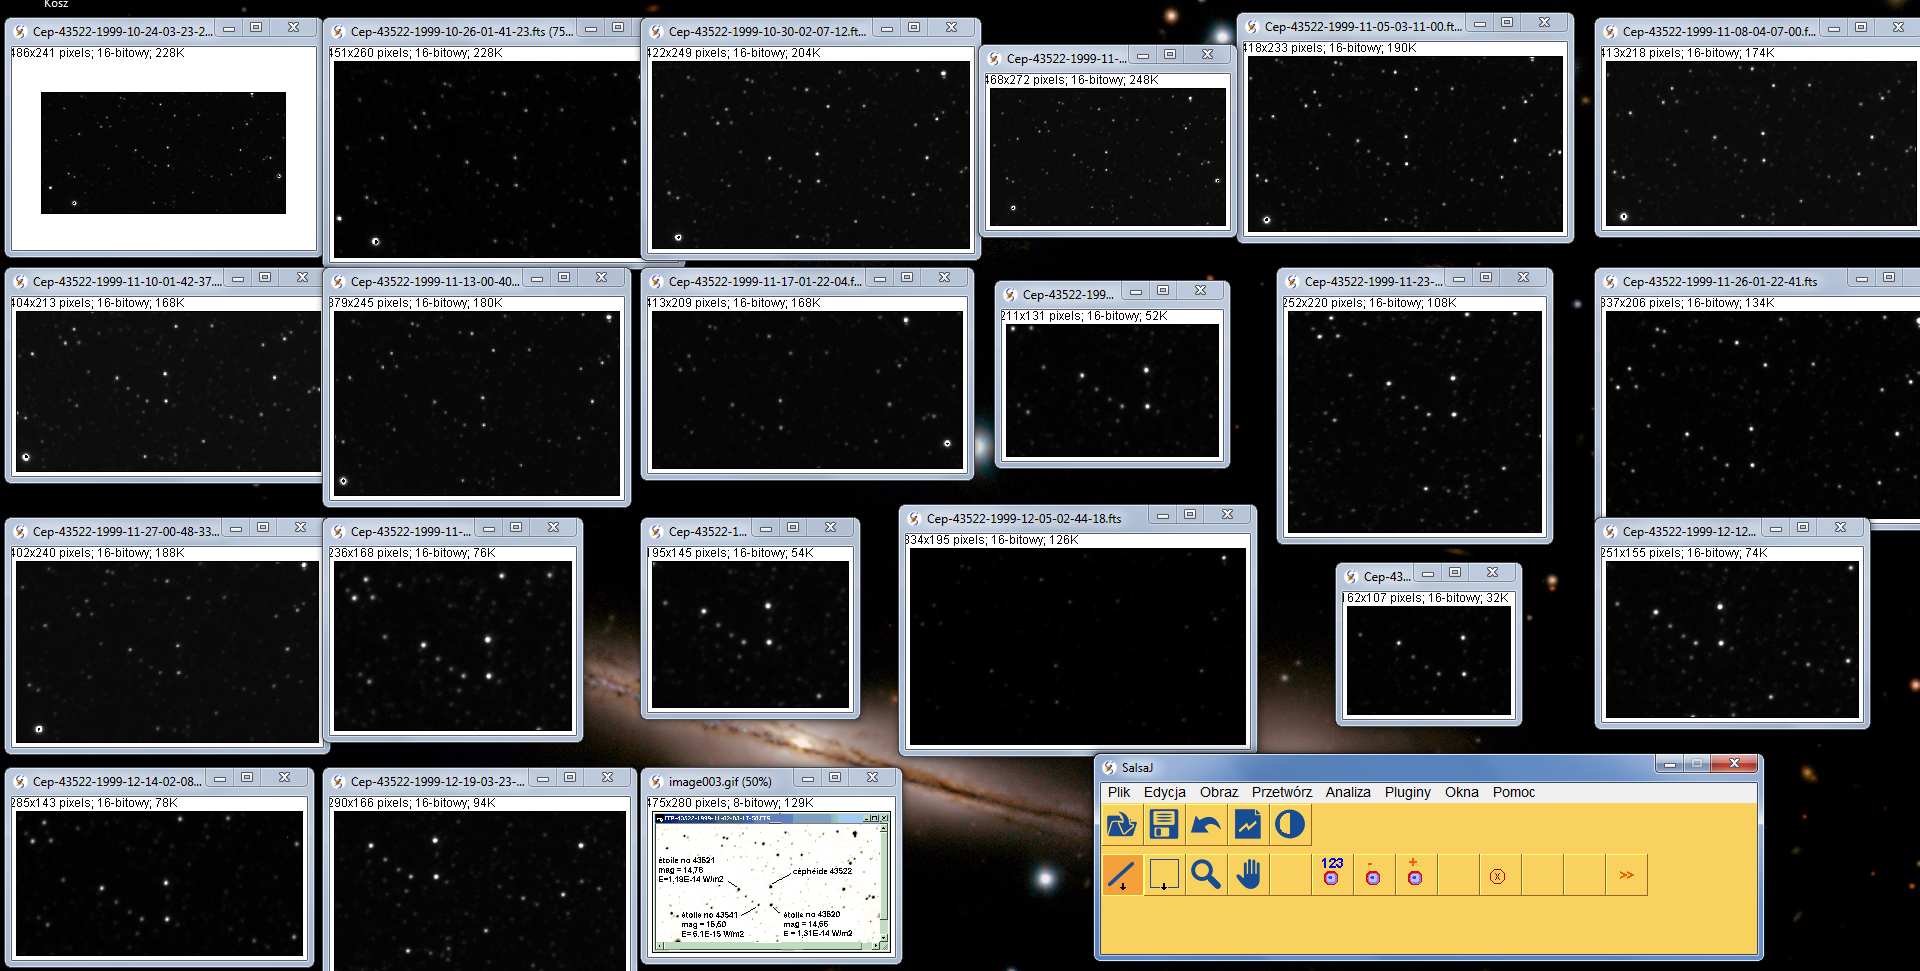This screenshot has width=1920, height=971.
Task: Click the undo arrow icon
Action: 1205,825
